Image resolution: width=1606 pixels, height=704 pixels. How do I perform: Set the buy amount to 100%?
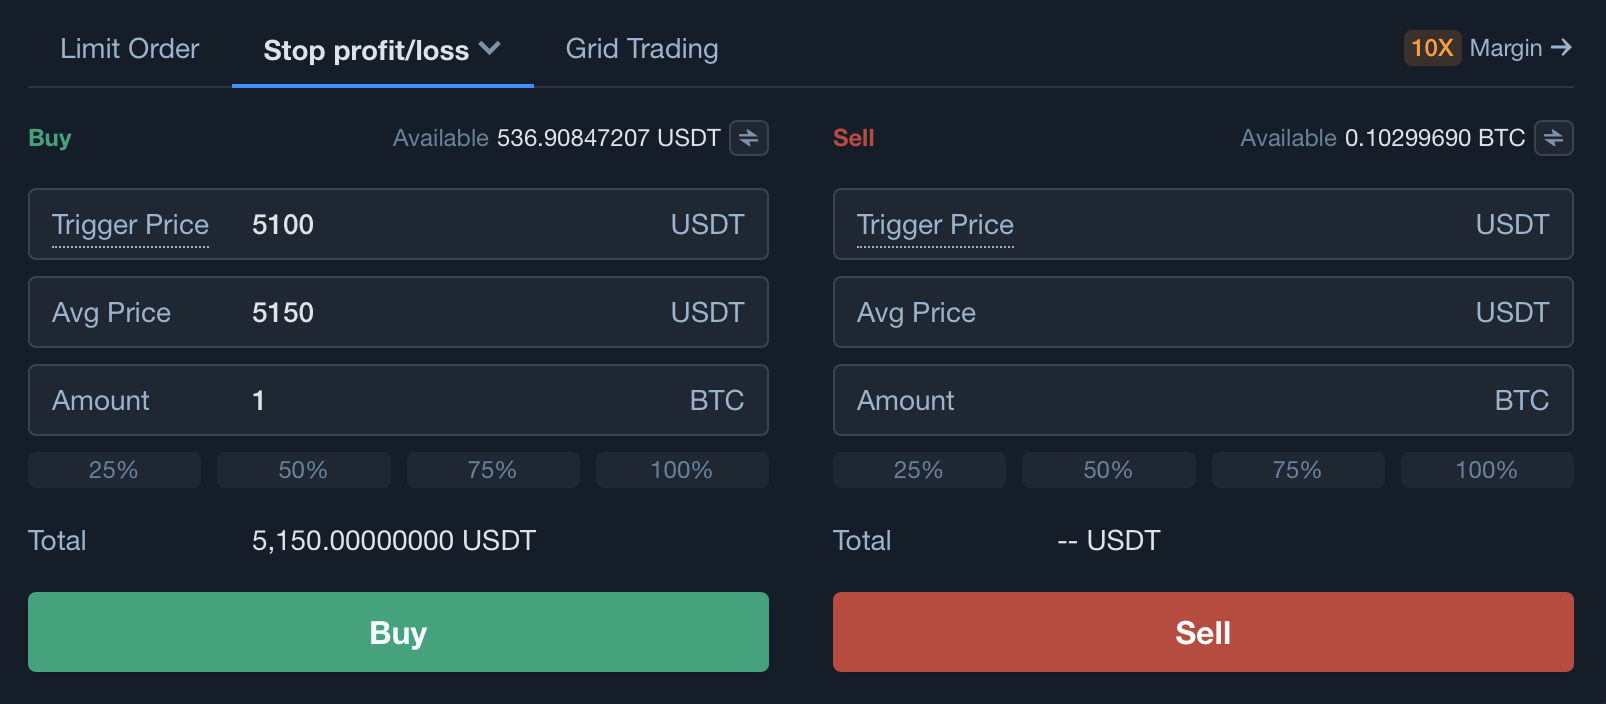[682, 470]
